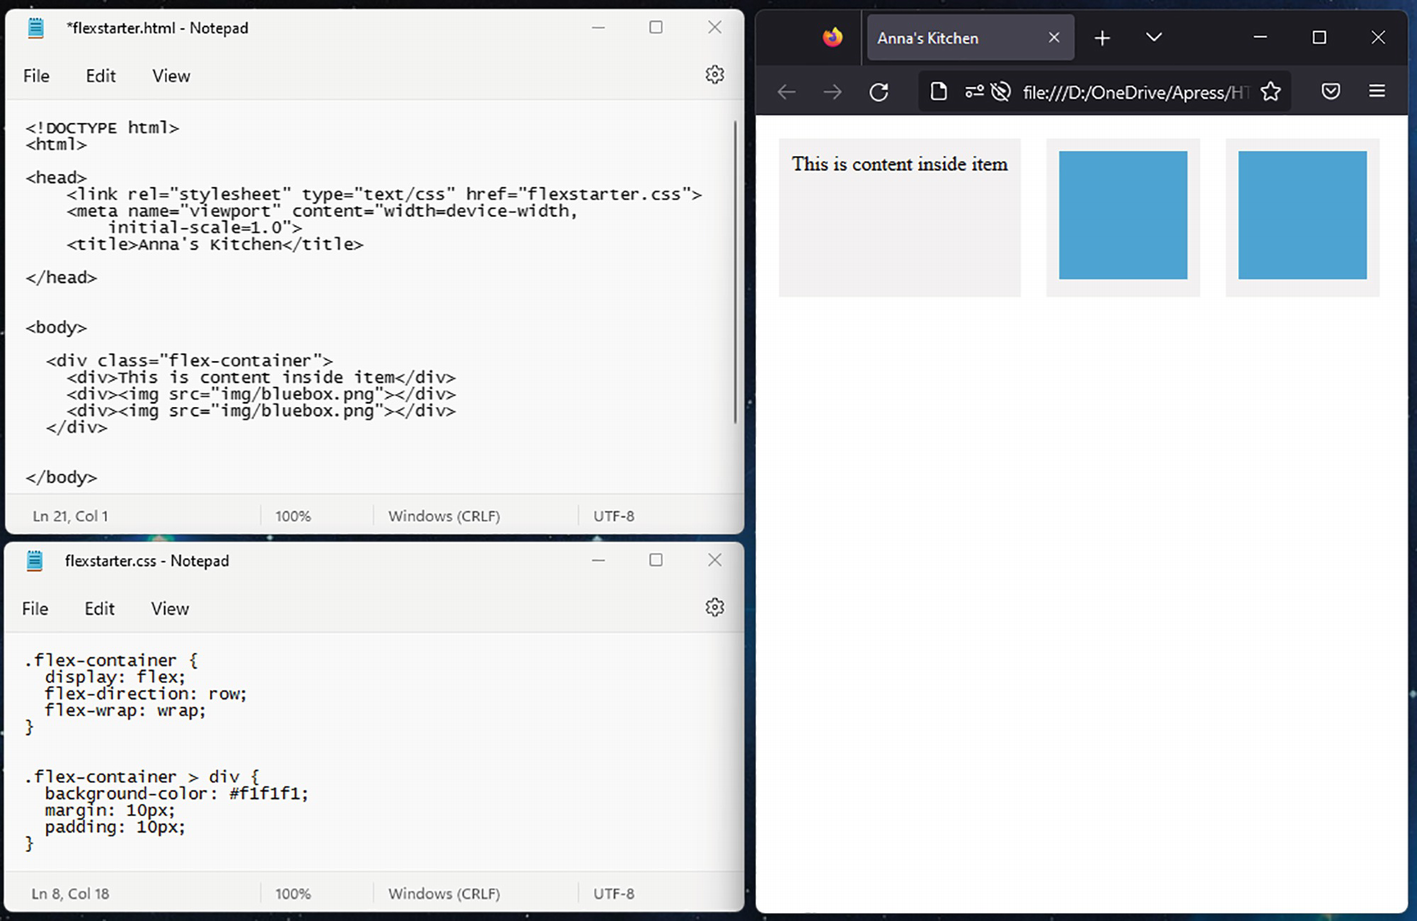
Task: Click the browser Back arrow
Action: point(786,92)
